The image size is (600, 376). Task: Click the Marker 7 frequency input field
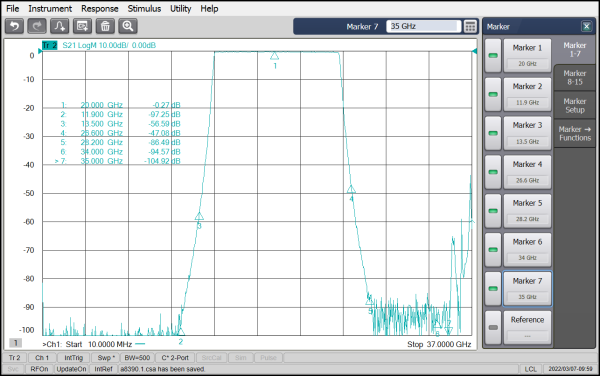[x=423, y=26]
